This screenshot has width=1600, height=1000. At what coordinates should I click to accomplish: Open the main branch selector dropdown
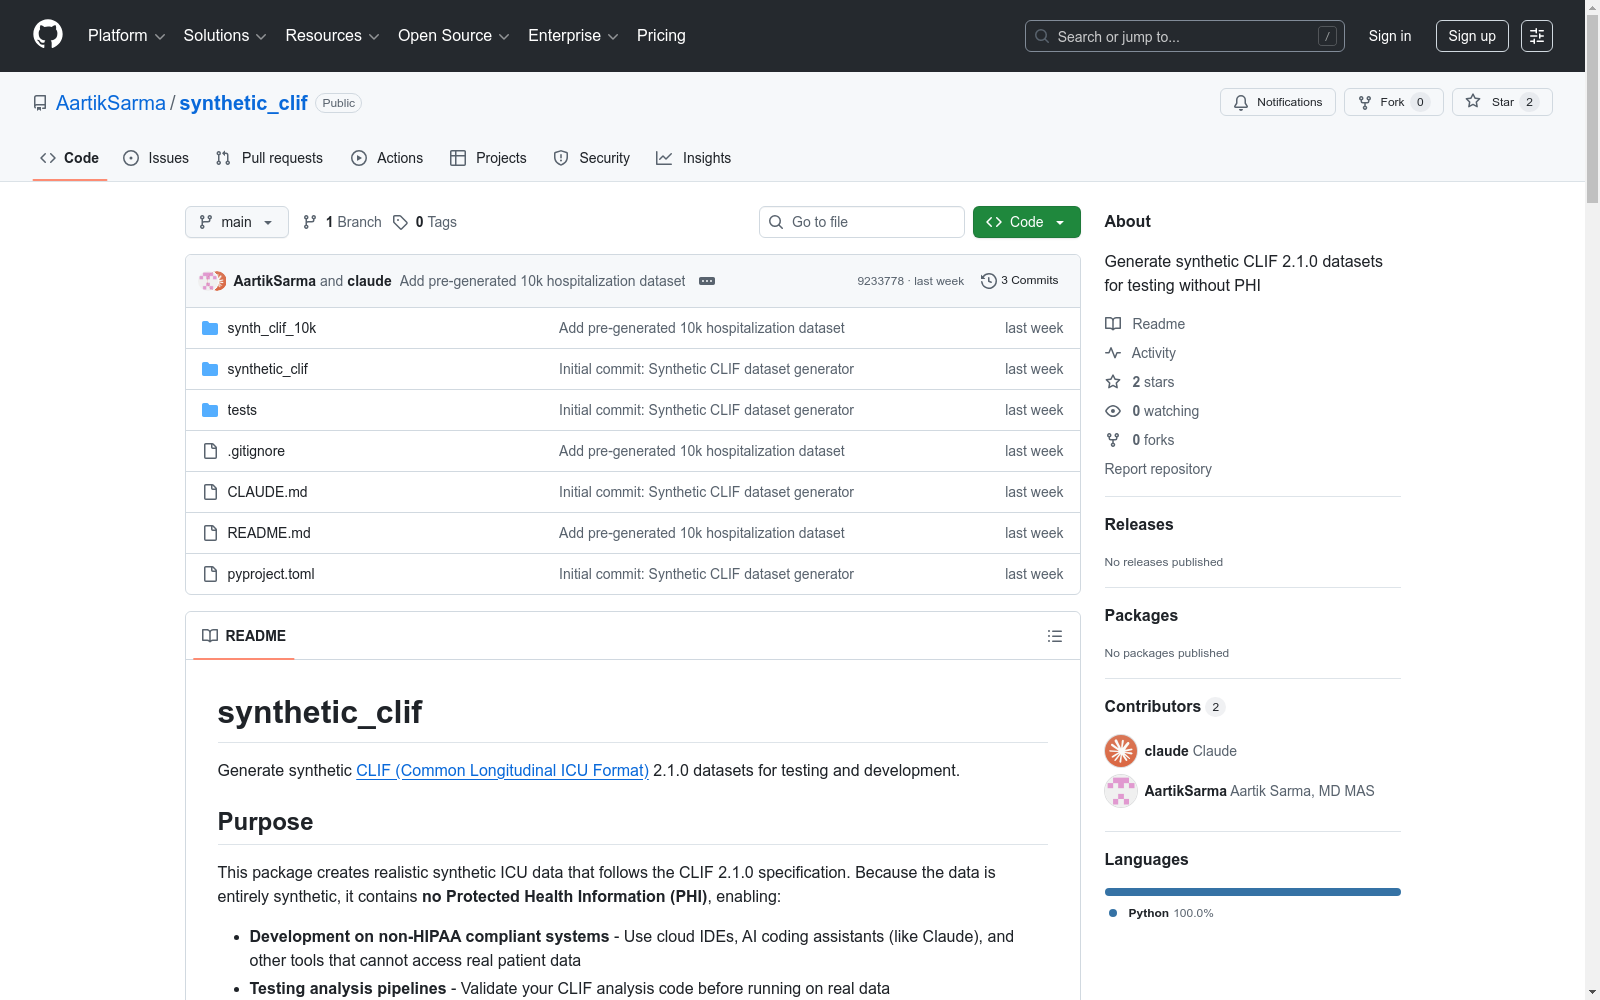click(x=237, y=222)
